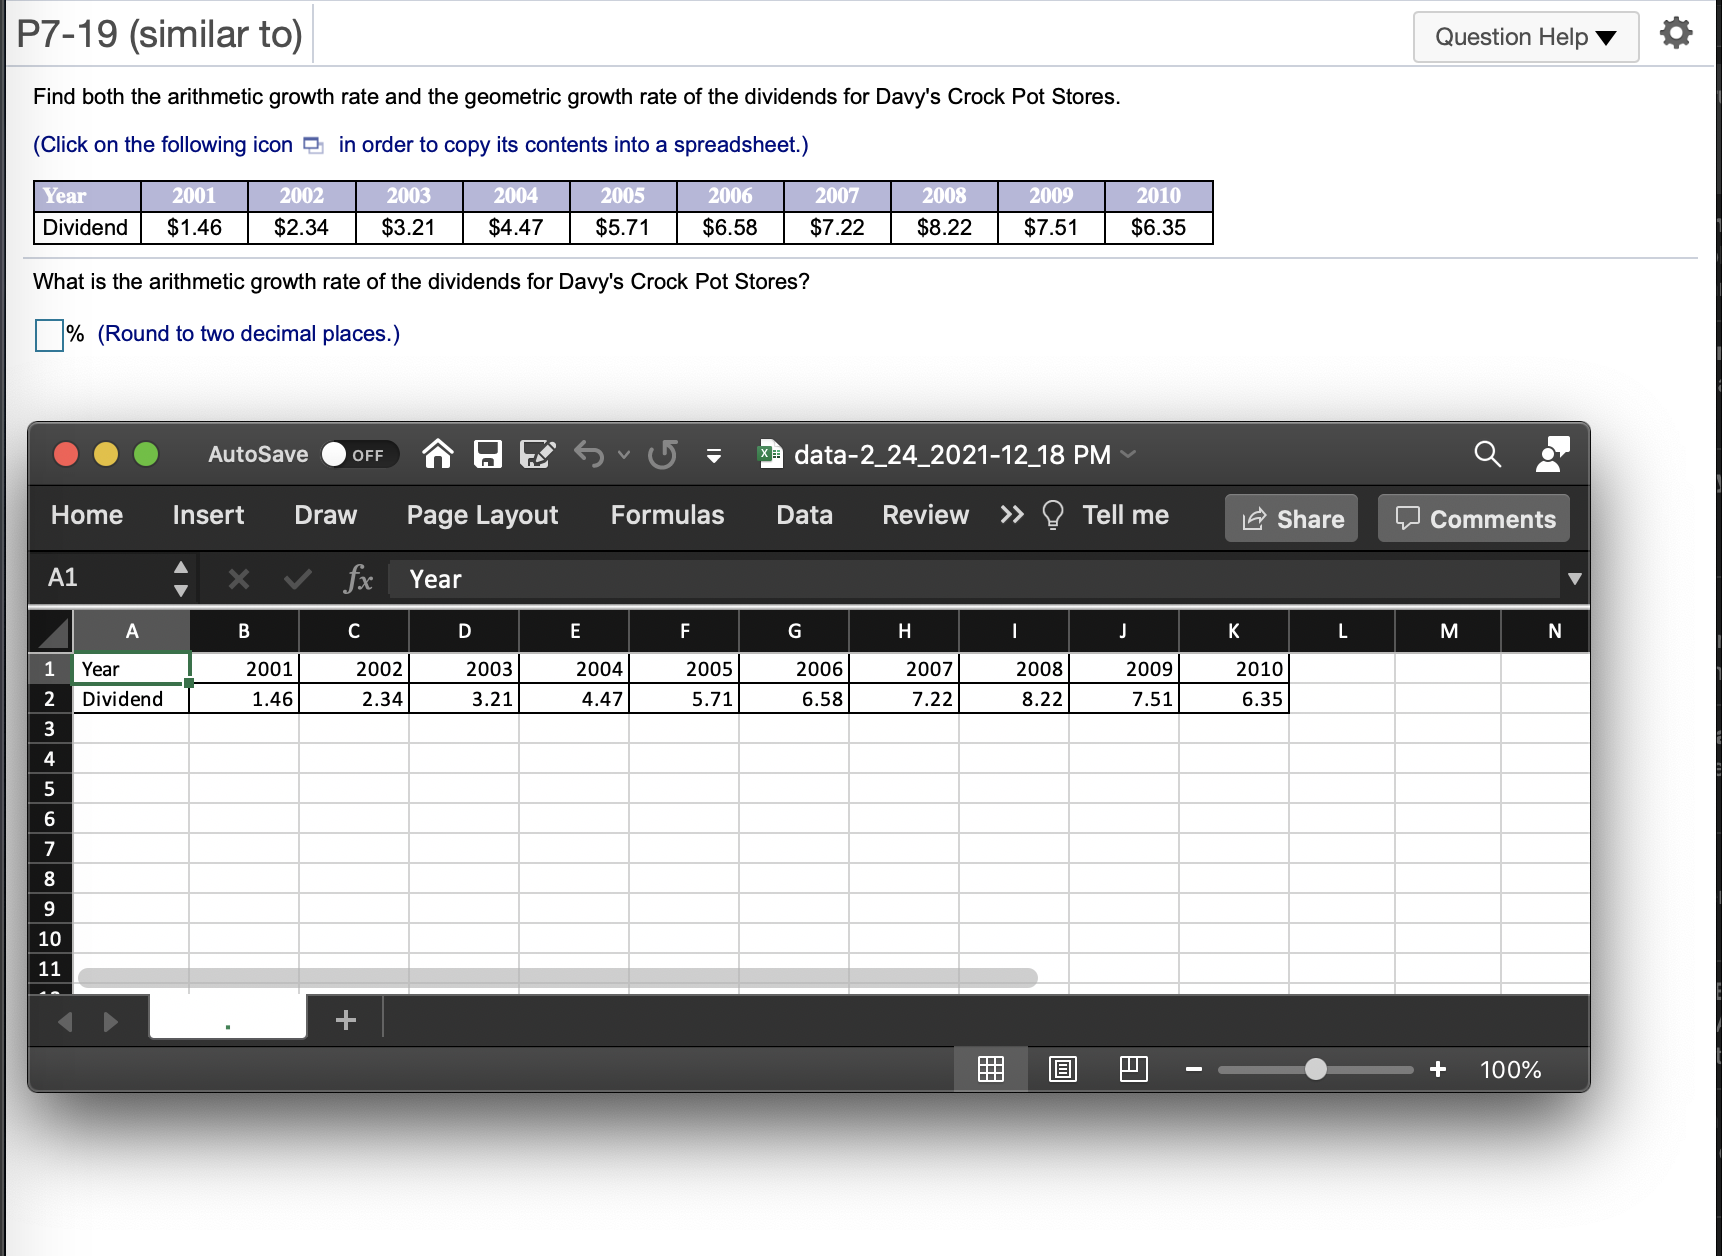Select the Data ribbon tab
This screenshot has height=1256, width=1722.
pos(805,515)
